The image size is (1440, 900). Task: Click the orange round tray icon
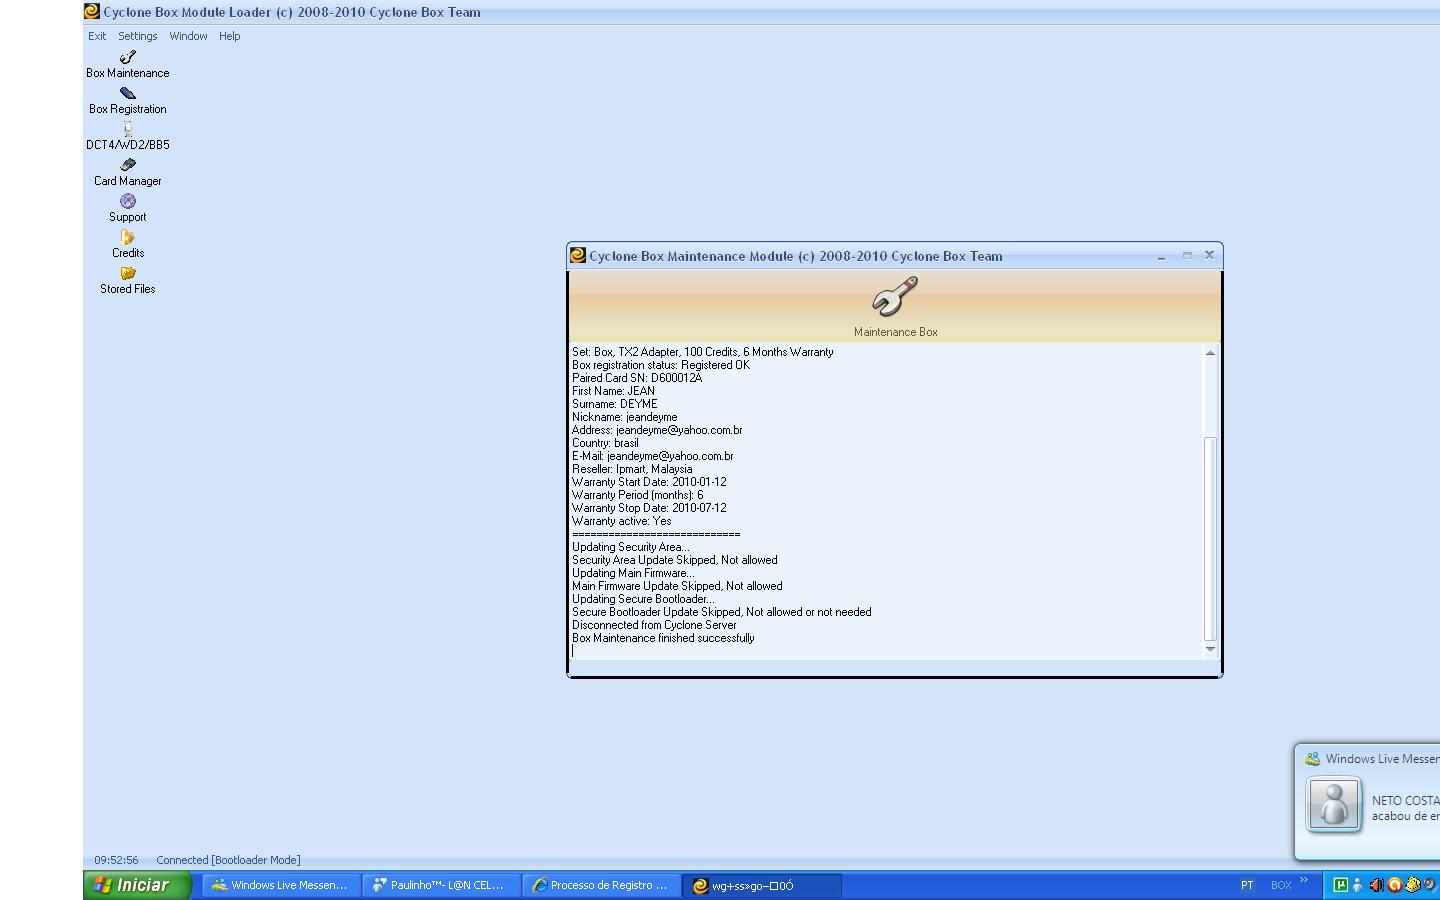1394,885
